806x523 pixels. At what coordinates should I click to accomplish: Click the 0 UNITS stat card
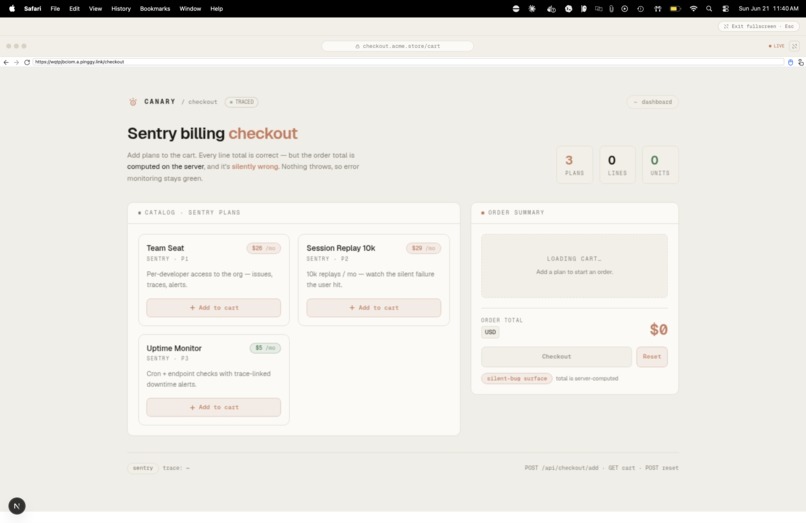pyautogui.click(x=660, y=165)
